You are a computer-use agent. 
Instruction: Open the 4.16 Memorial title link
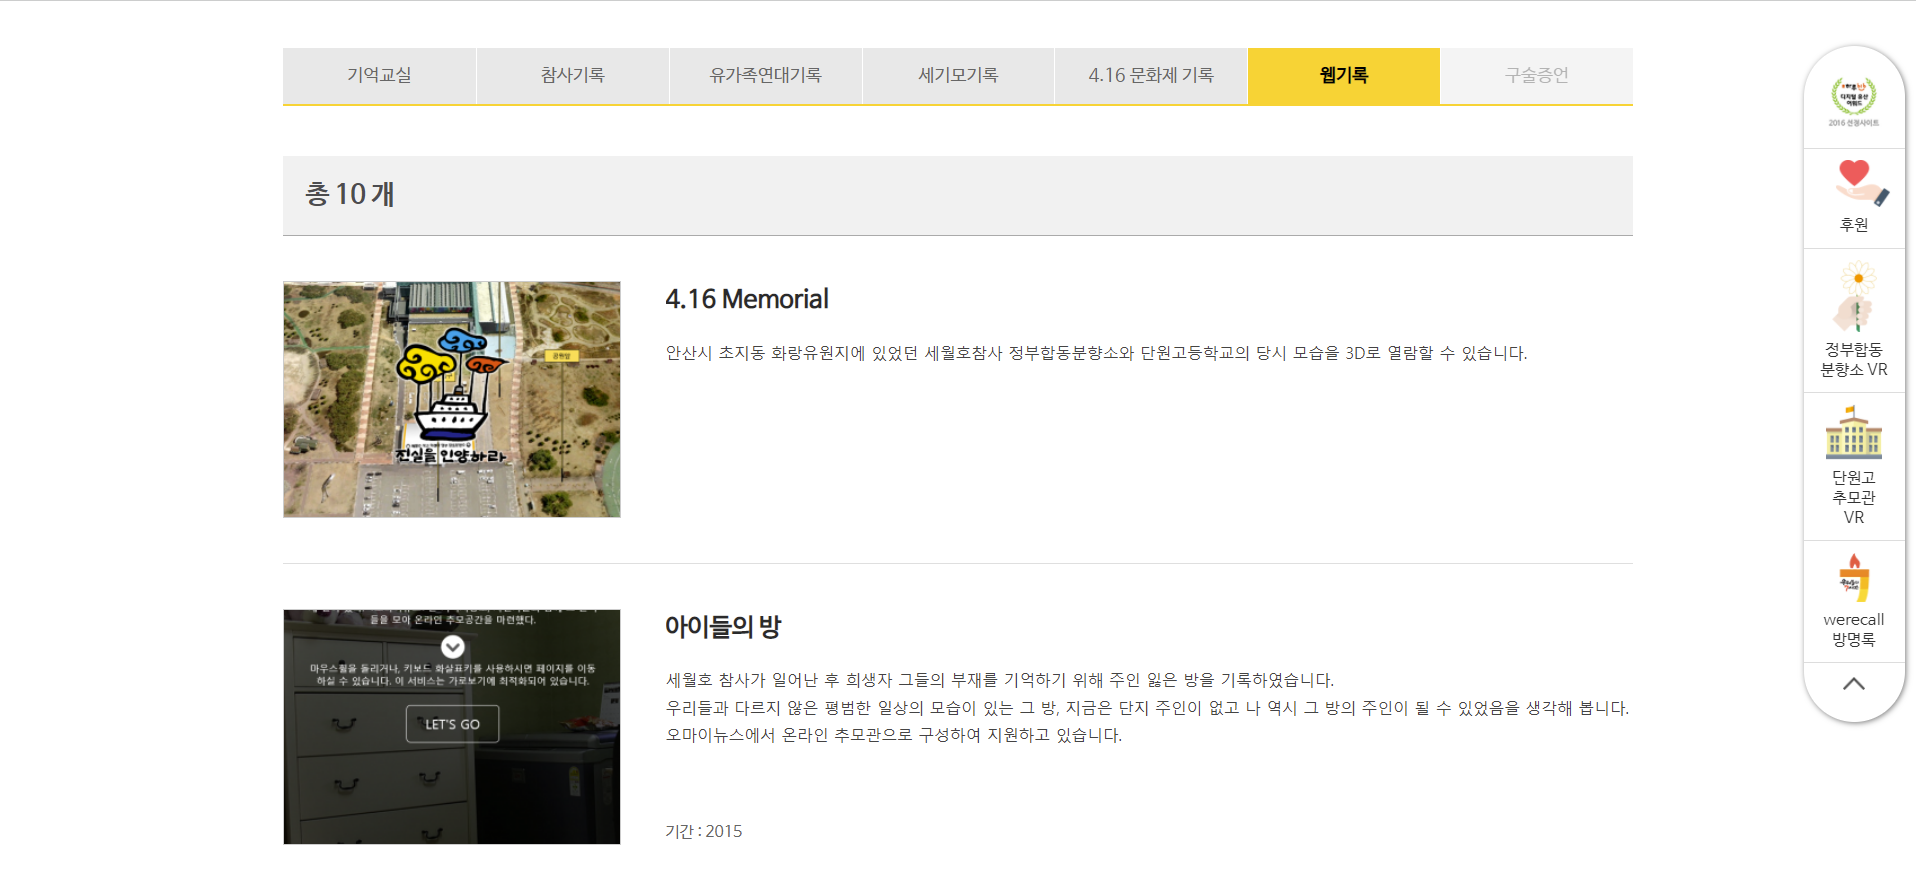(746, 299)
